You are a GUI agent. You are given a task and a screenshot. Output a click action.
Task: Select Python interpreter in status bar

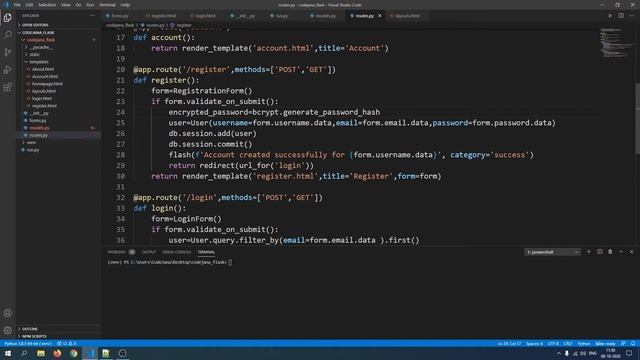click(28, 344)
